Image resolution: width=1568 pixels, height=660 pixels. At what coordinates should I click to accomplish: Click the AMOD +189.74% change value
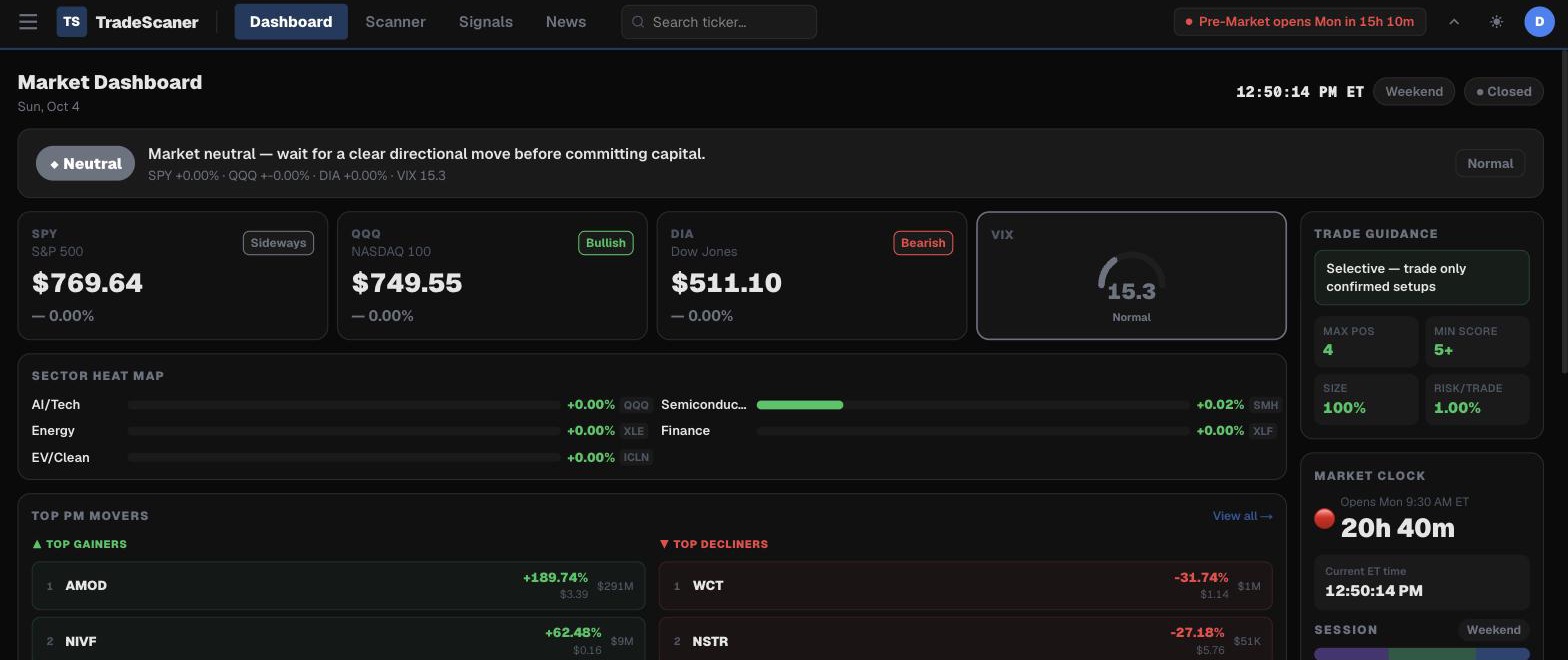[x=555, y=578]
